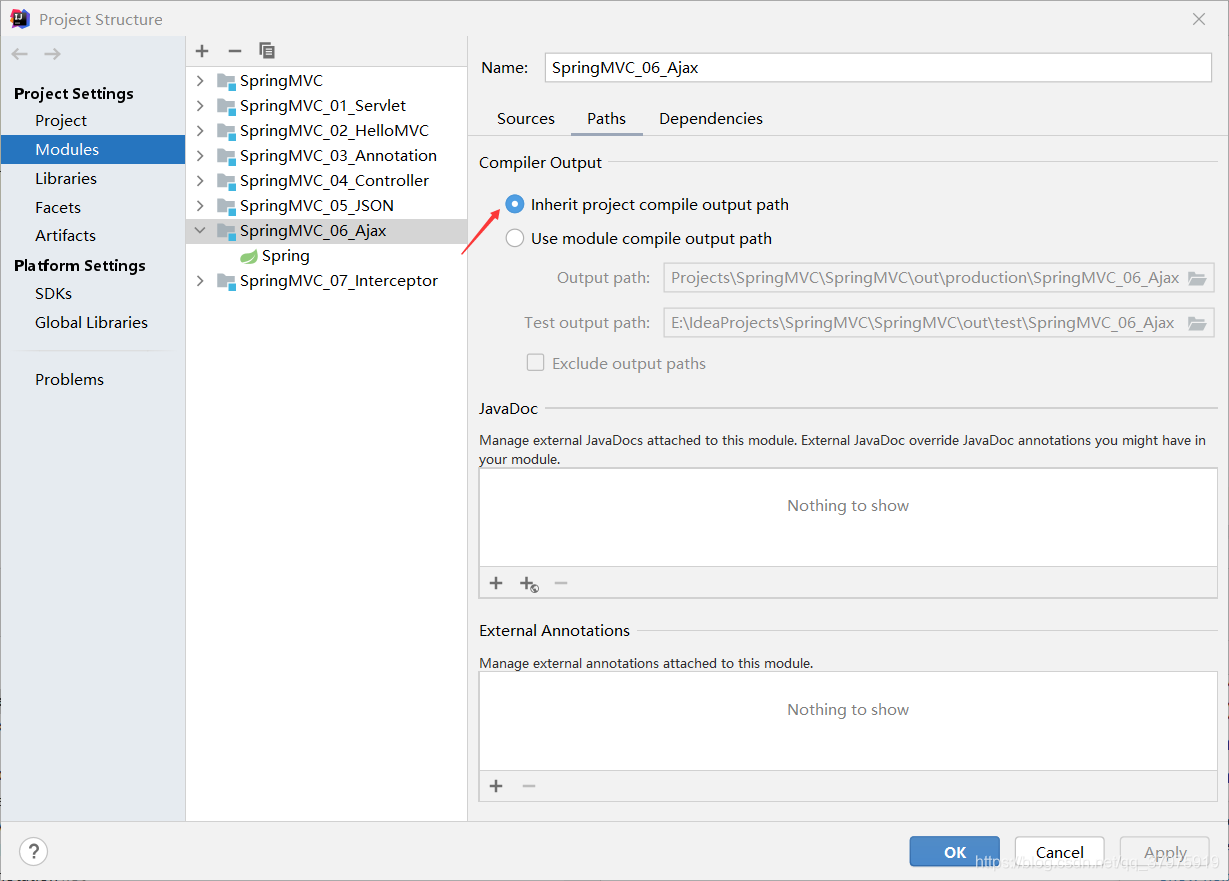1229x881 pixels.
Task: Browse folder for Test output path
Action: [x=1197, y=323]
